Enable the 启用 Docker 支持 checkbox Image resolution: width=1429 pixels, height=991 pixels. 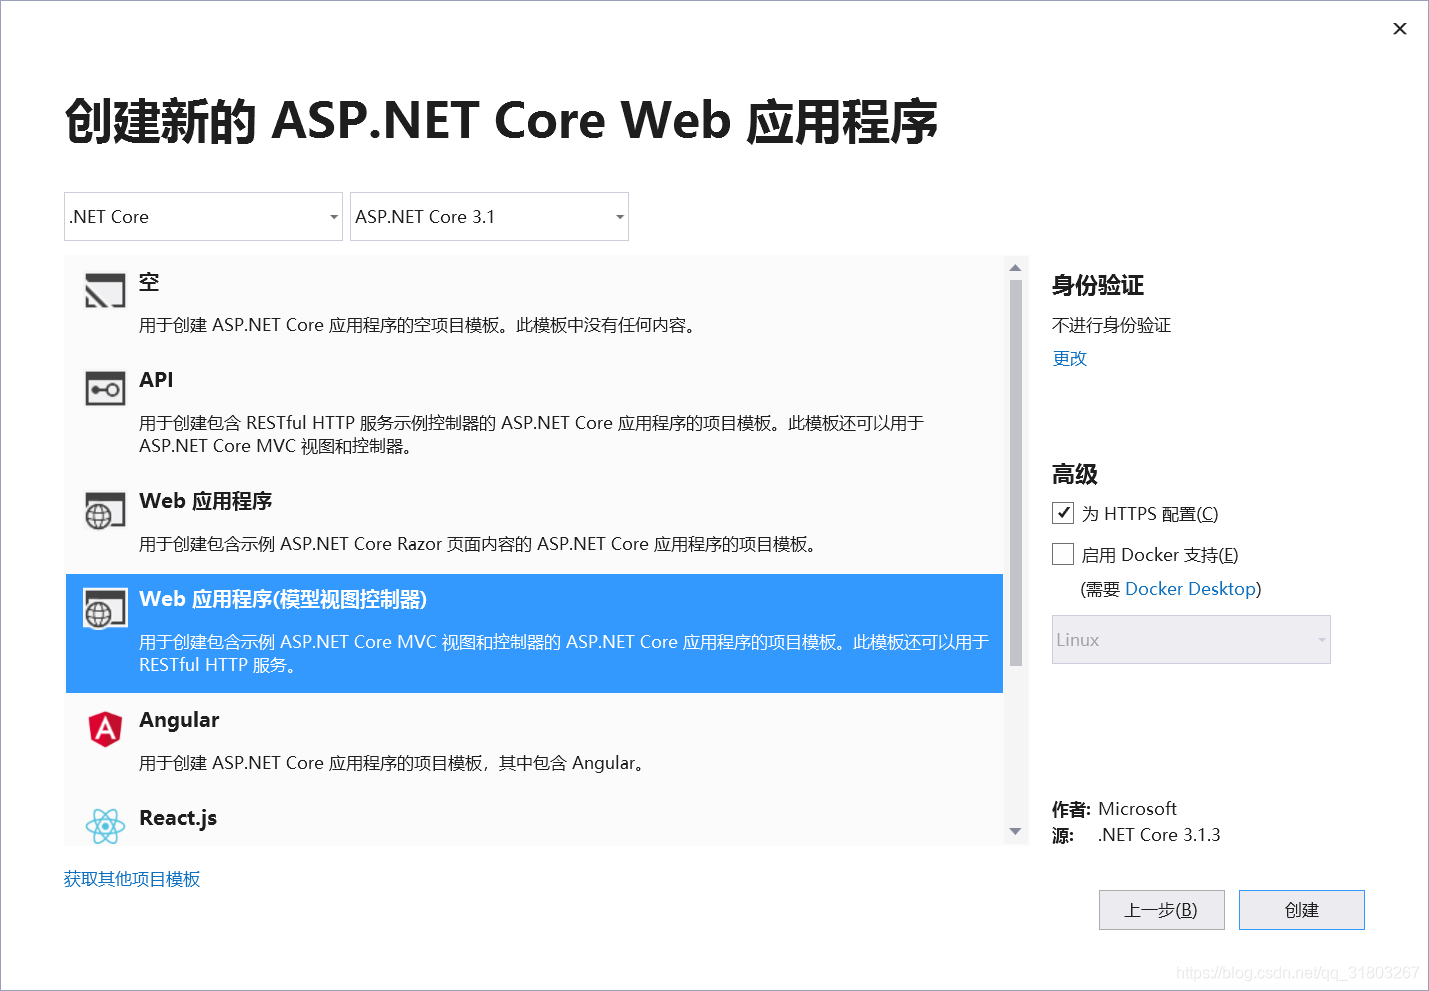[x=1063, y=554]
